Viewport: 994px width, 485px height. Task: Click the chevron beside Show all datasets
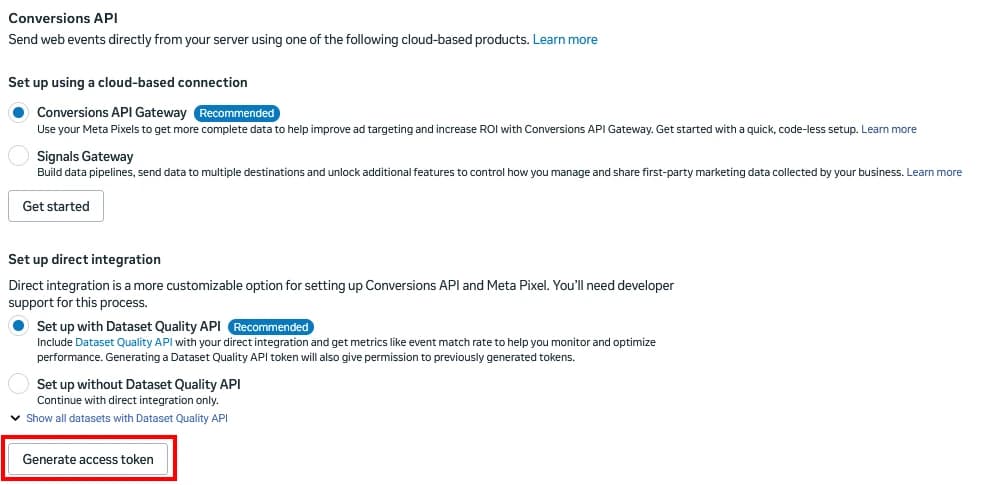15,418
